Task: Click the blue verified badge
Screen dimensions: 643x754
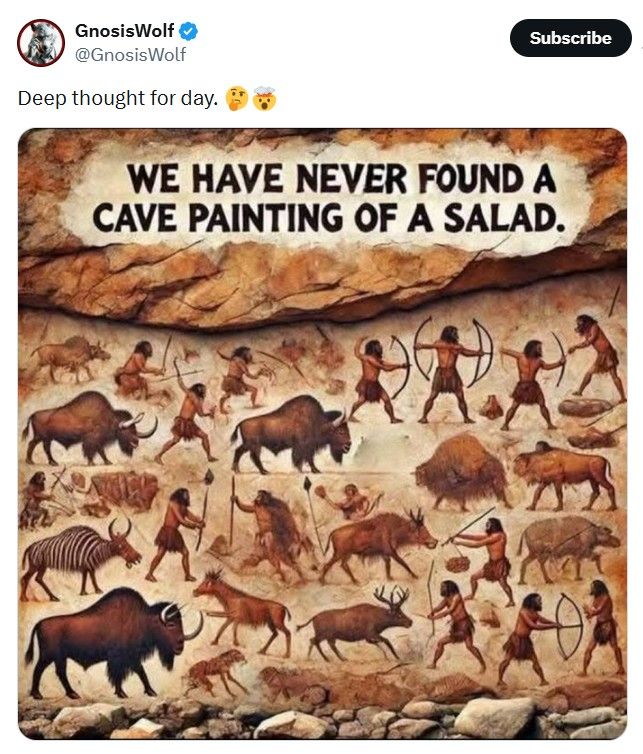Action: (x=189, y=31)
